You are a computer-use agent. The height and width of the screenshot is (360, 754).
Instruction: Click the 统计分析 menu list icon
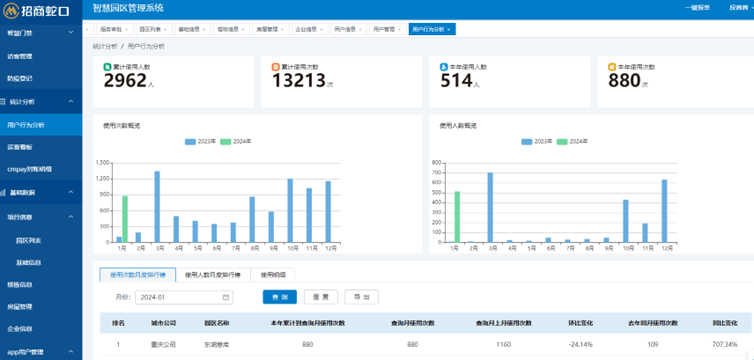(x=3, y=101)
